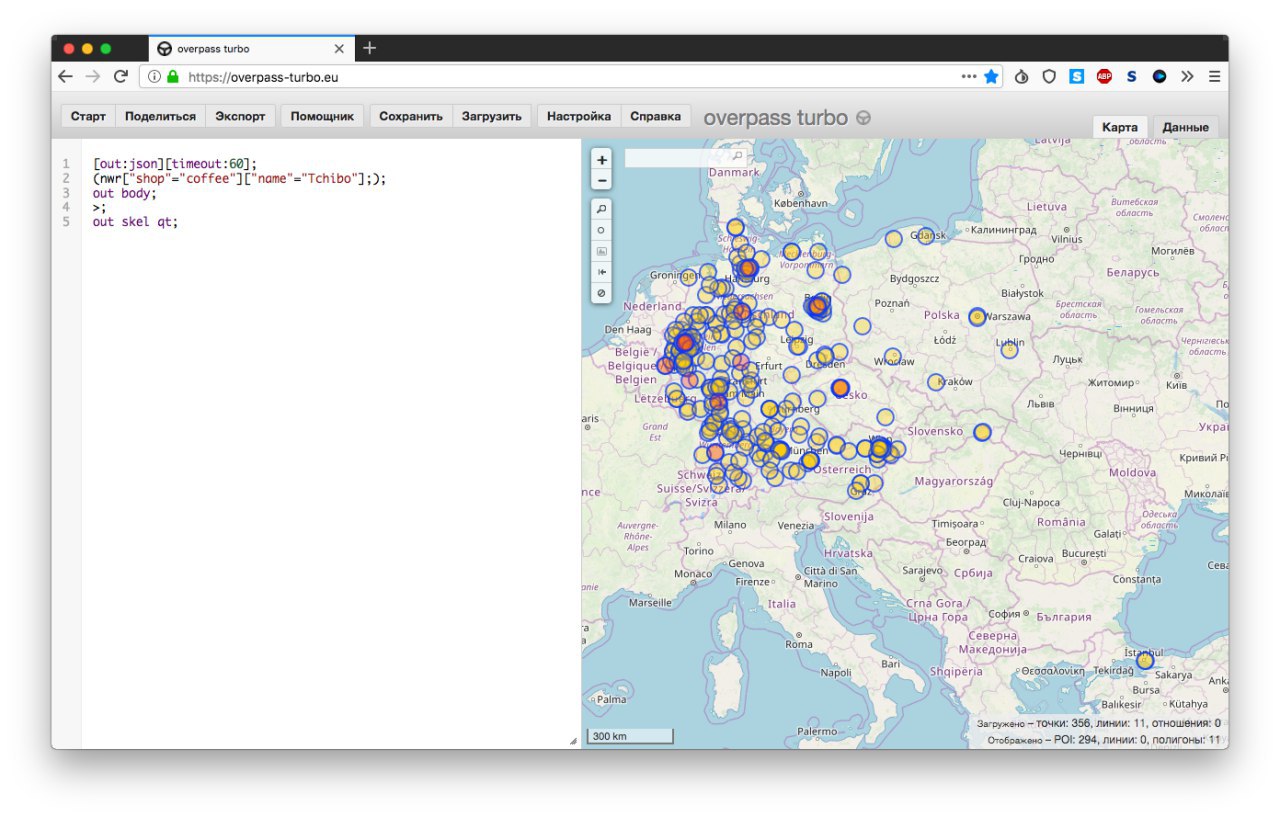Click the 'Отображено' displayed stats text

click(x=1104, y=740)
